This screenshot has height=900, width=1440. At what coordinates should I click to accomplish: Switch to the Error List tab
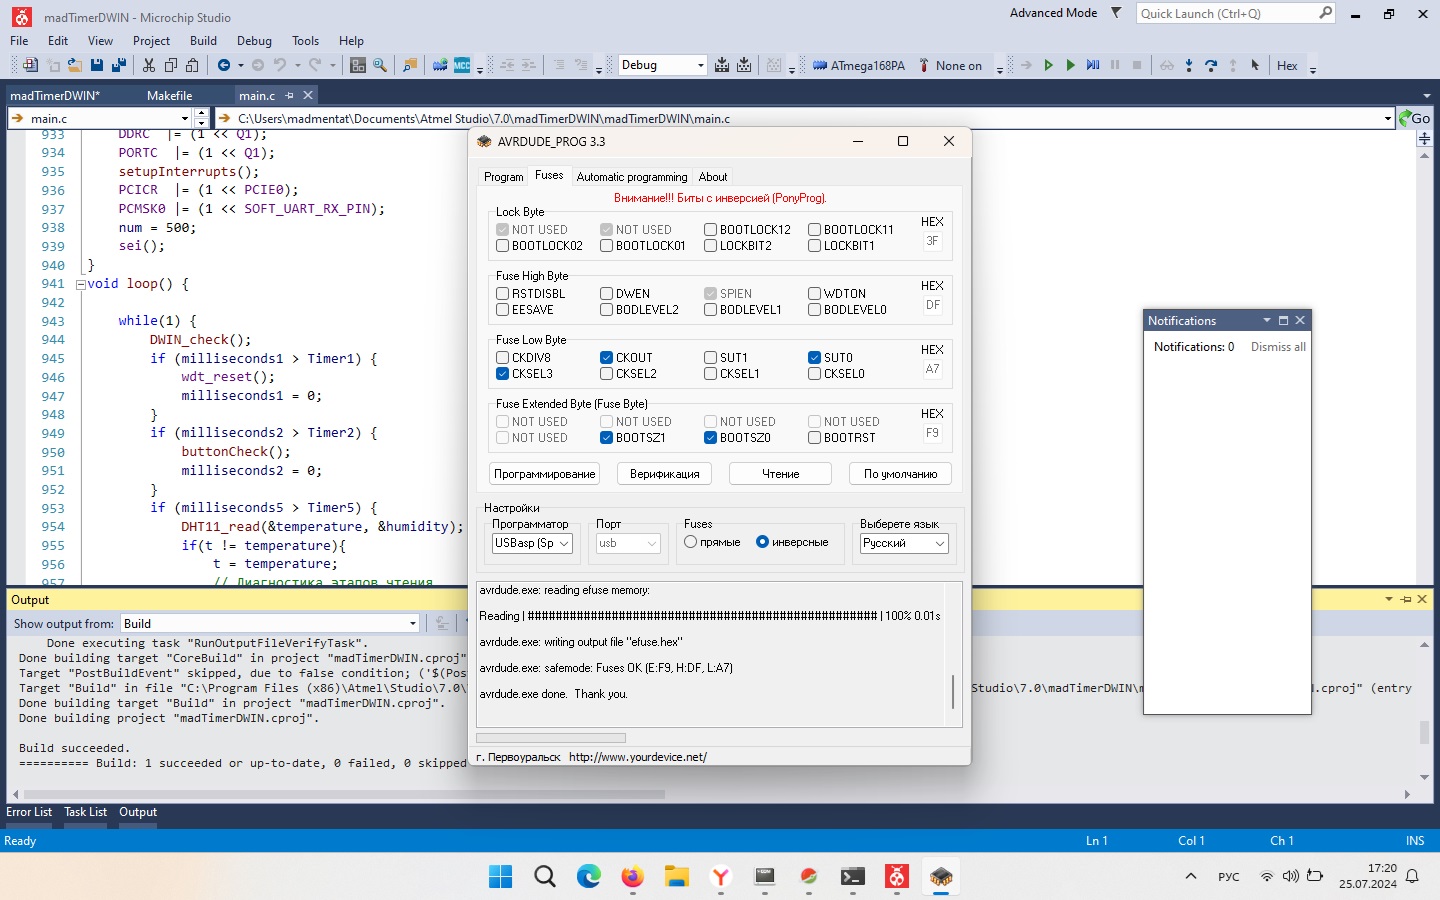pos(29,812)
